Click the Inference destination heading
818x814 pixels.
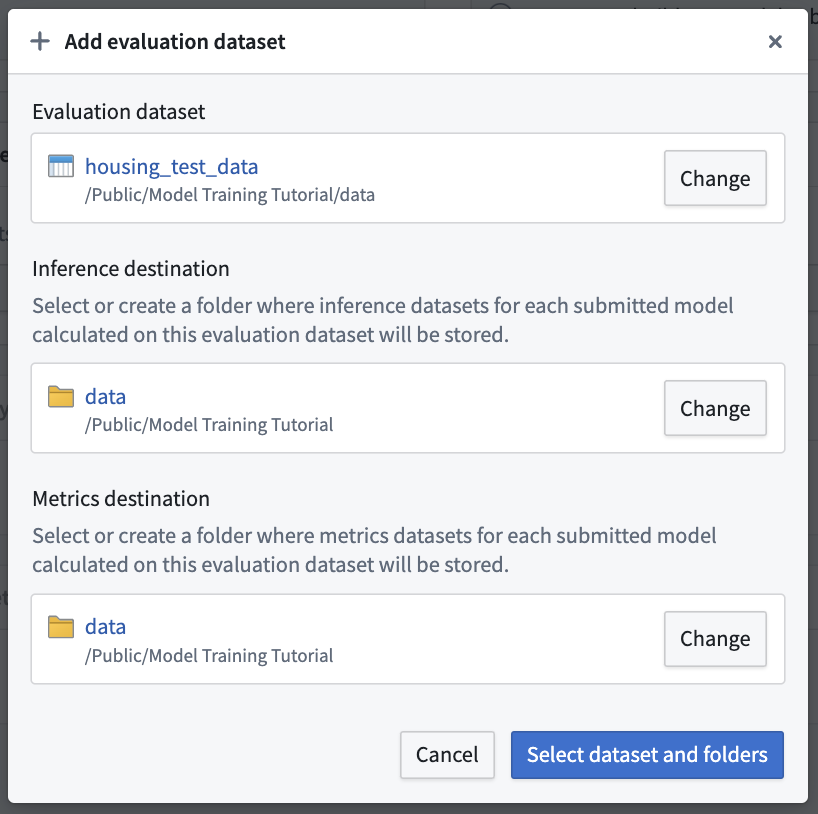point(131,269)
